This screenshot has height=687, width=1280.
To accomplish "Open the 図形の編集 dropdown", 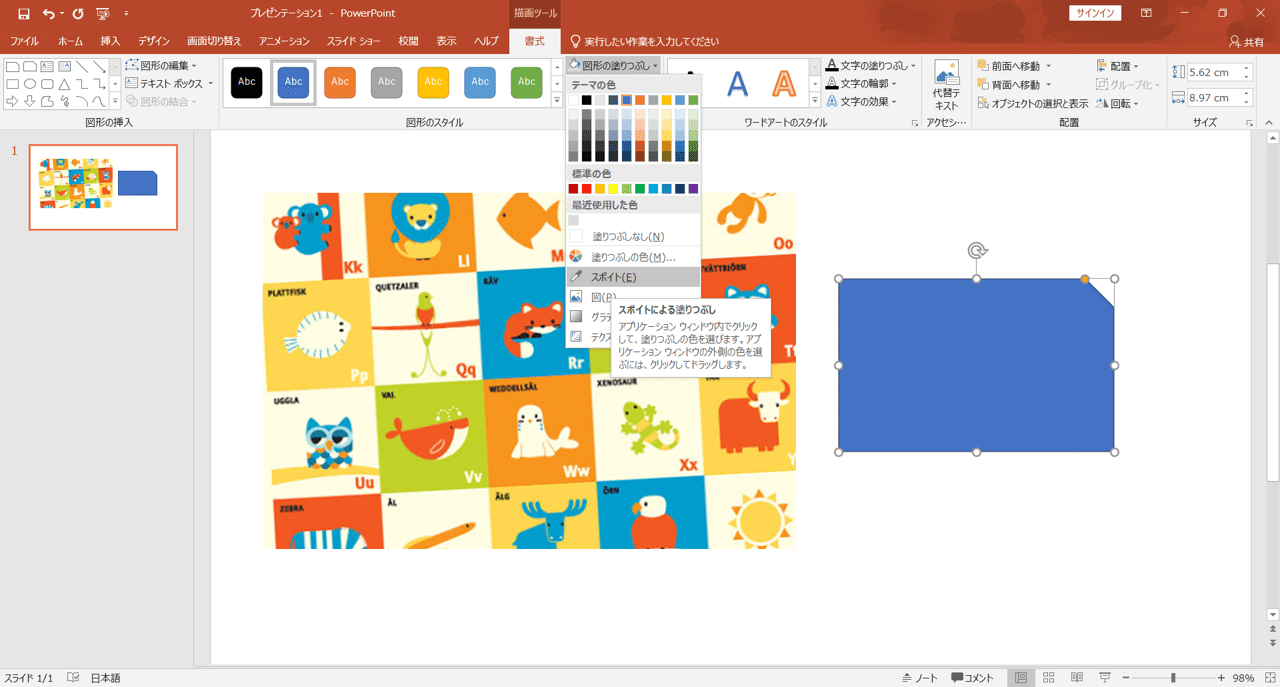I will (x=161, y=66).
